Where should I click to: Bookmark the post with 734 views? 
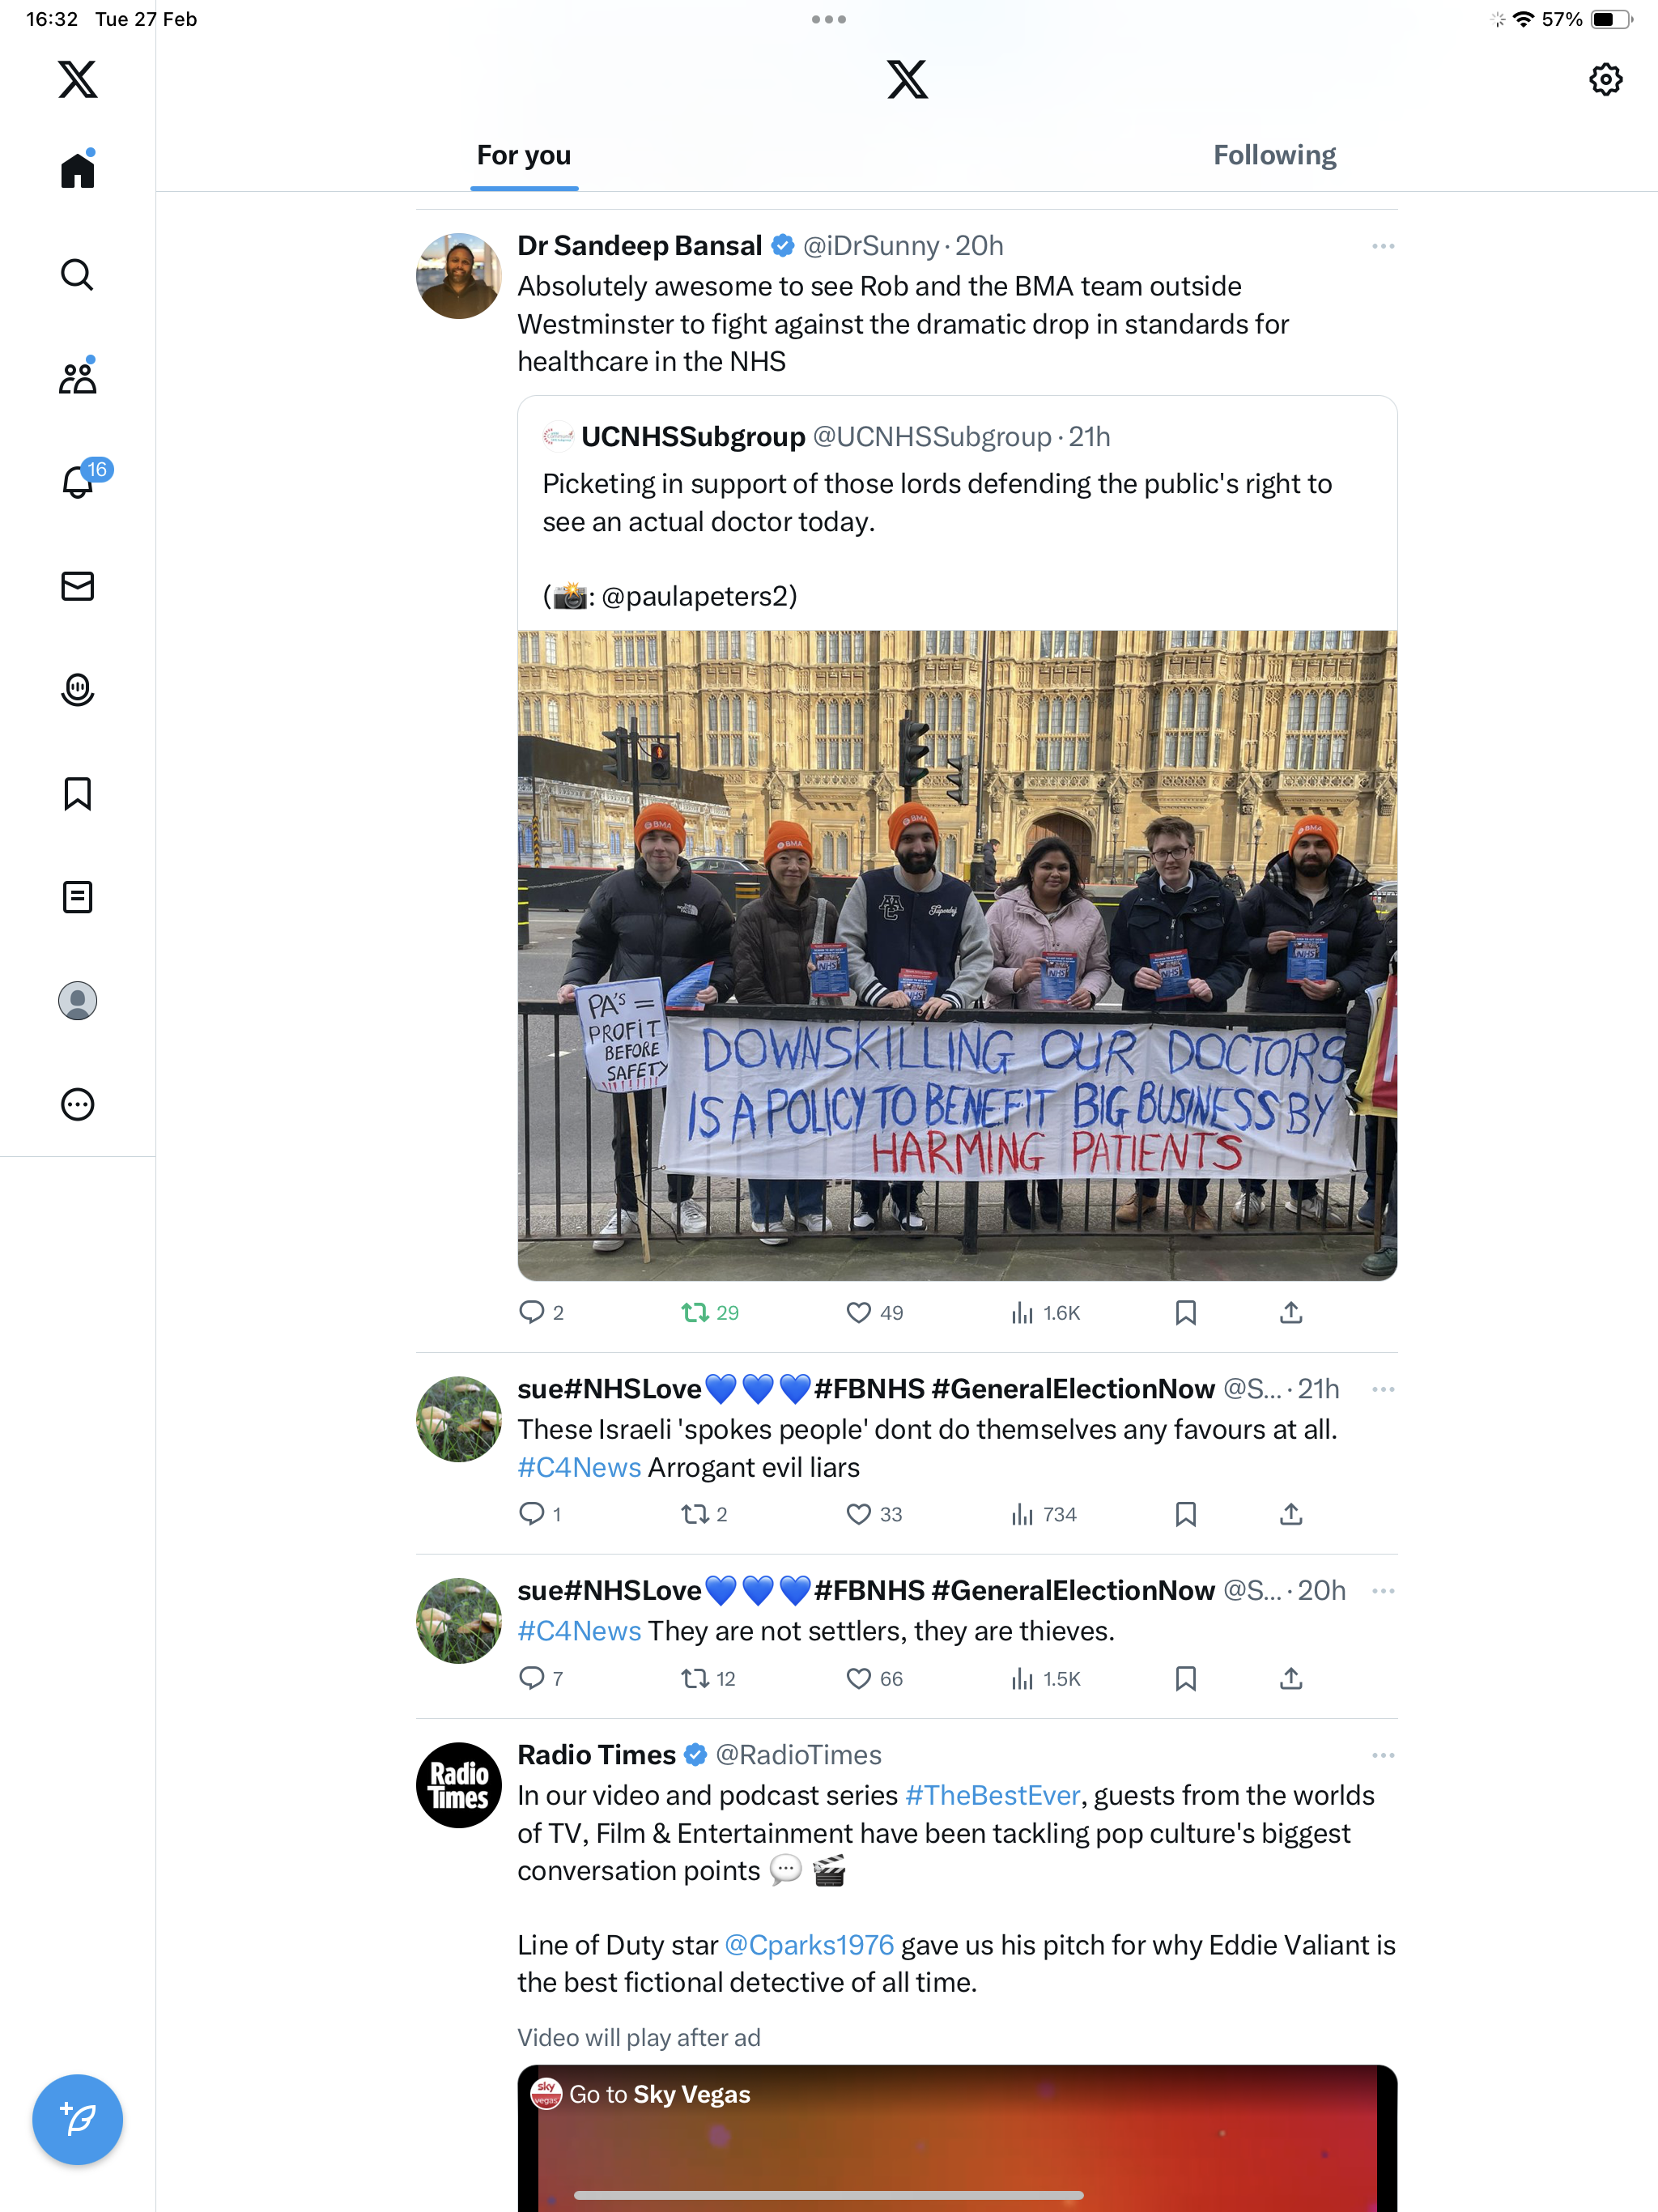point(1185,1514)
